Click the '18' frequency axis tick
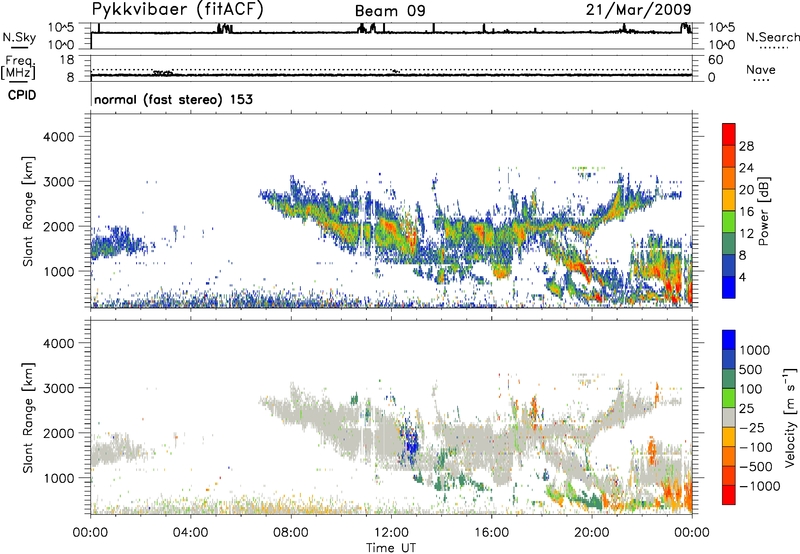The height and width of the screenshot is (554, 800). click(x=67, y=60)
